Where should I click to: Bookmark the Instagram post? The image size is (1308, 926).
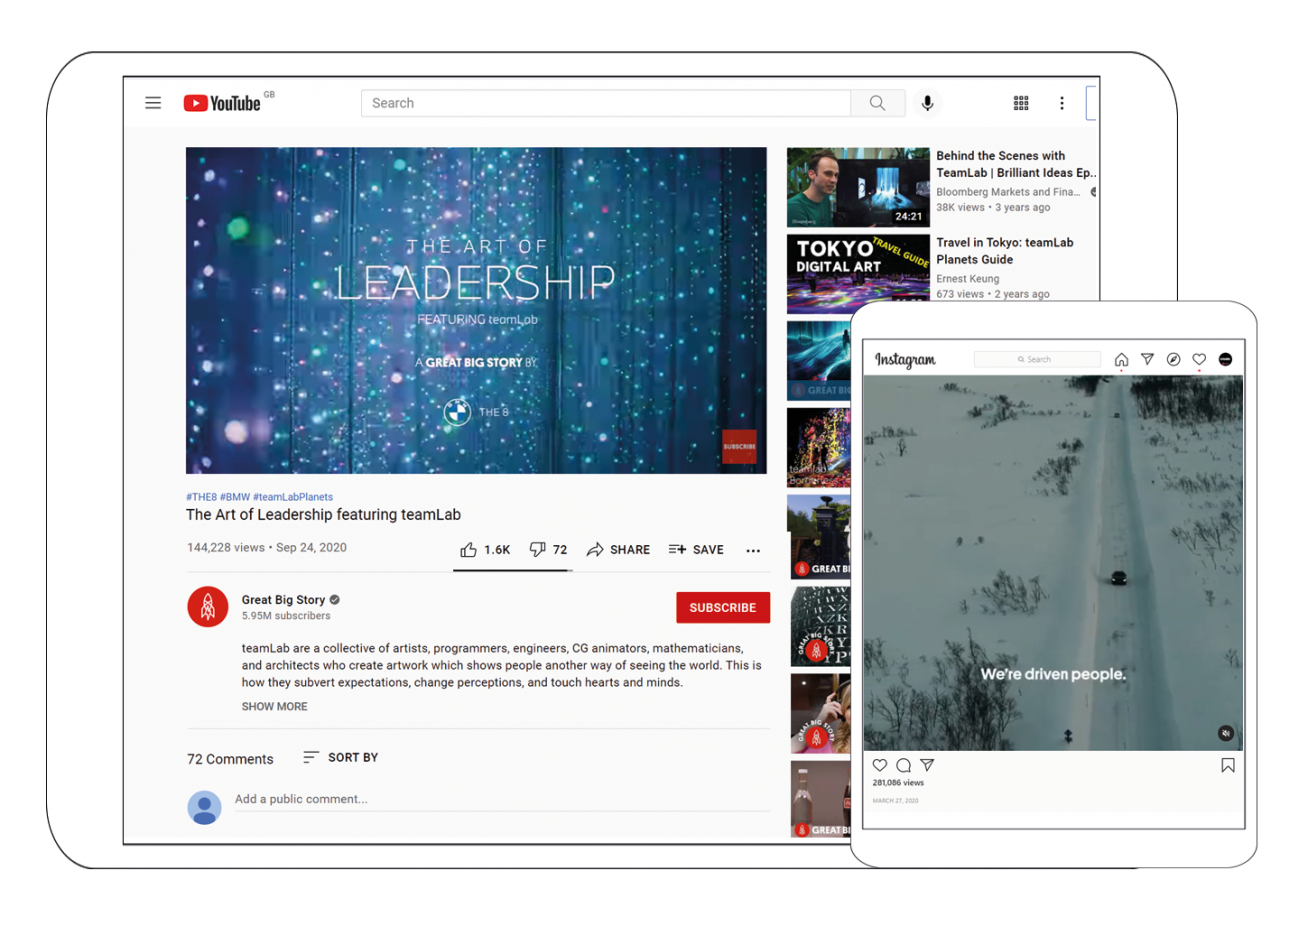point(1228,765)
